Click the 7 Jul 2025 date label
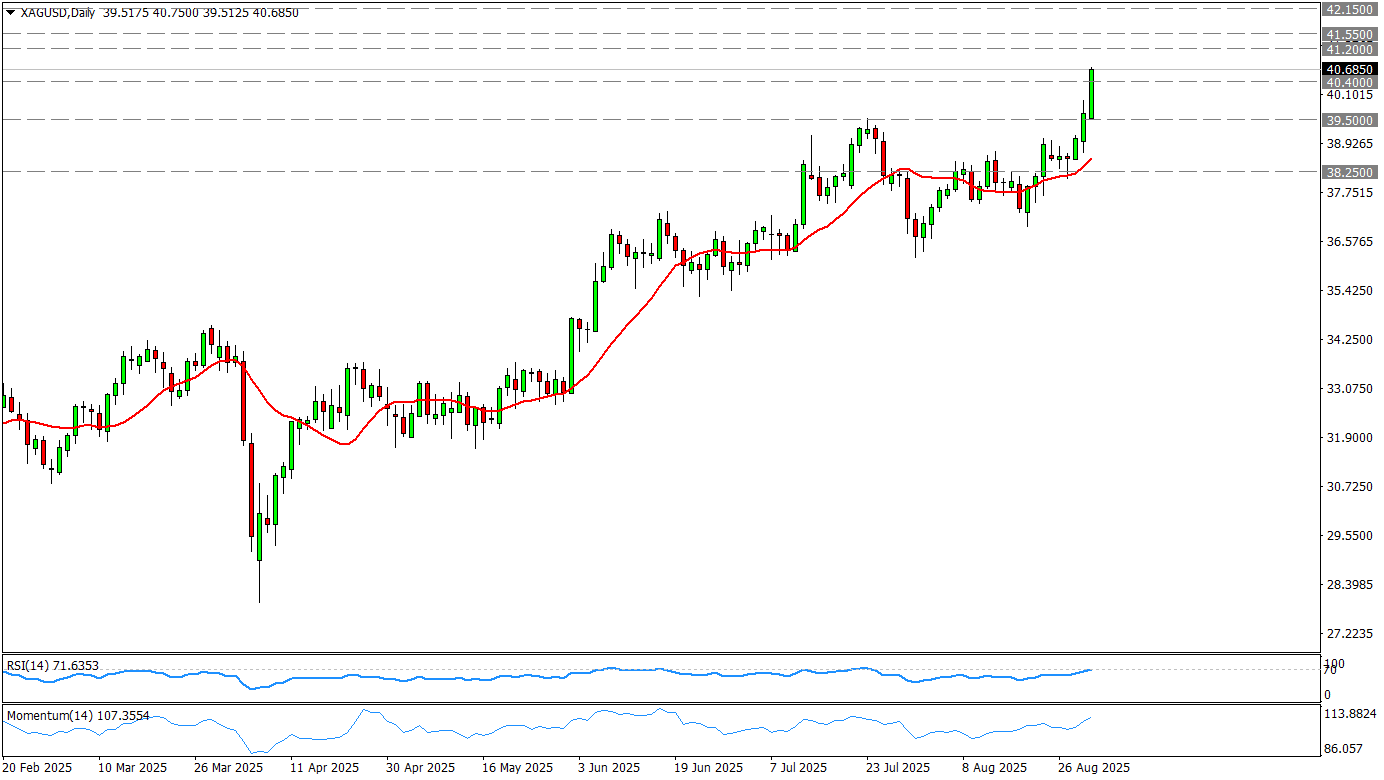The image size is (1384, 780). pos(799,768)
